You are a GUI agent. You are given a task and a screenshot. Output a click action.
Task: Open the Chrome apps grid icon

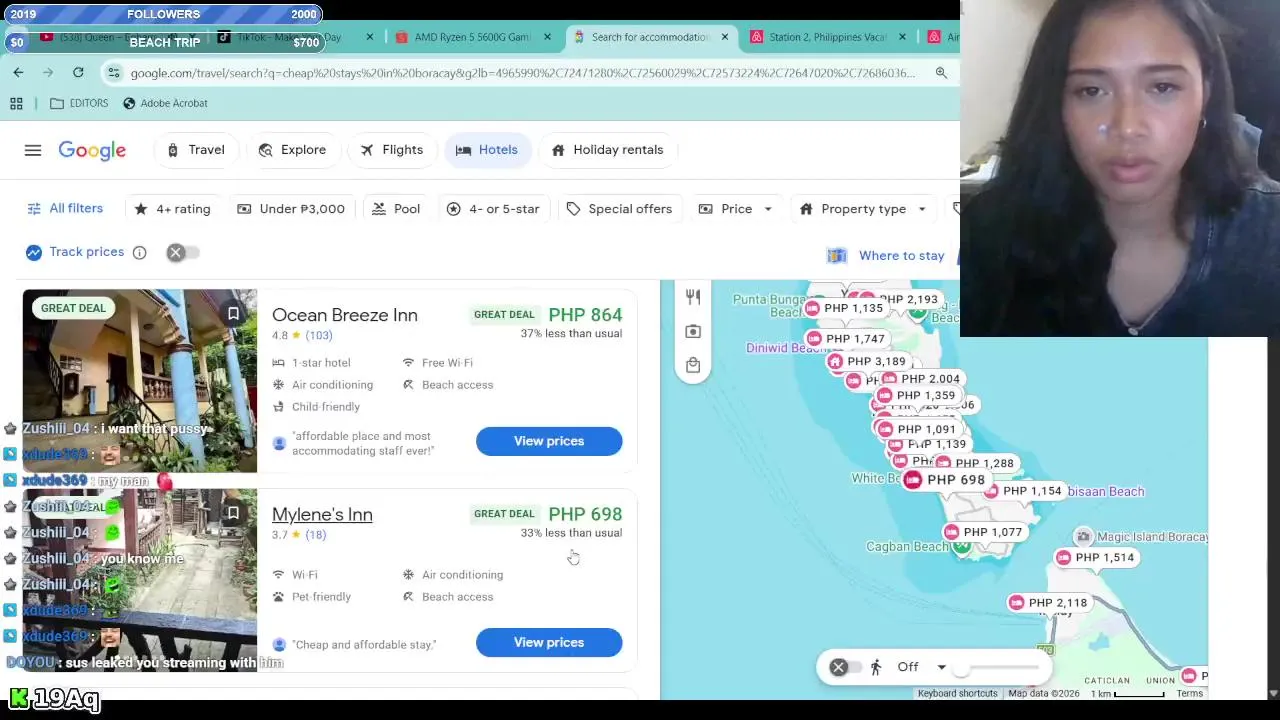pos(16,103)
